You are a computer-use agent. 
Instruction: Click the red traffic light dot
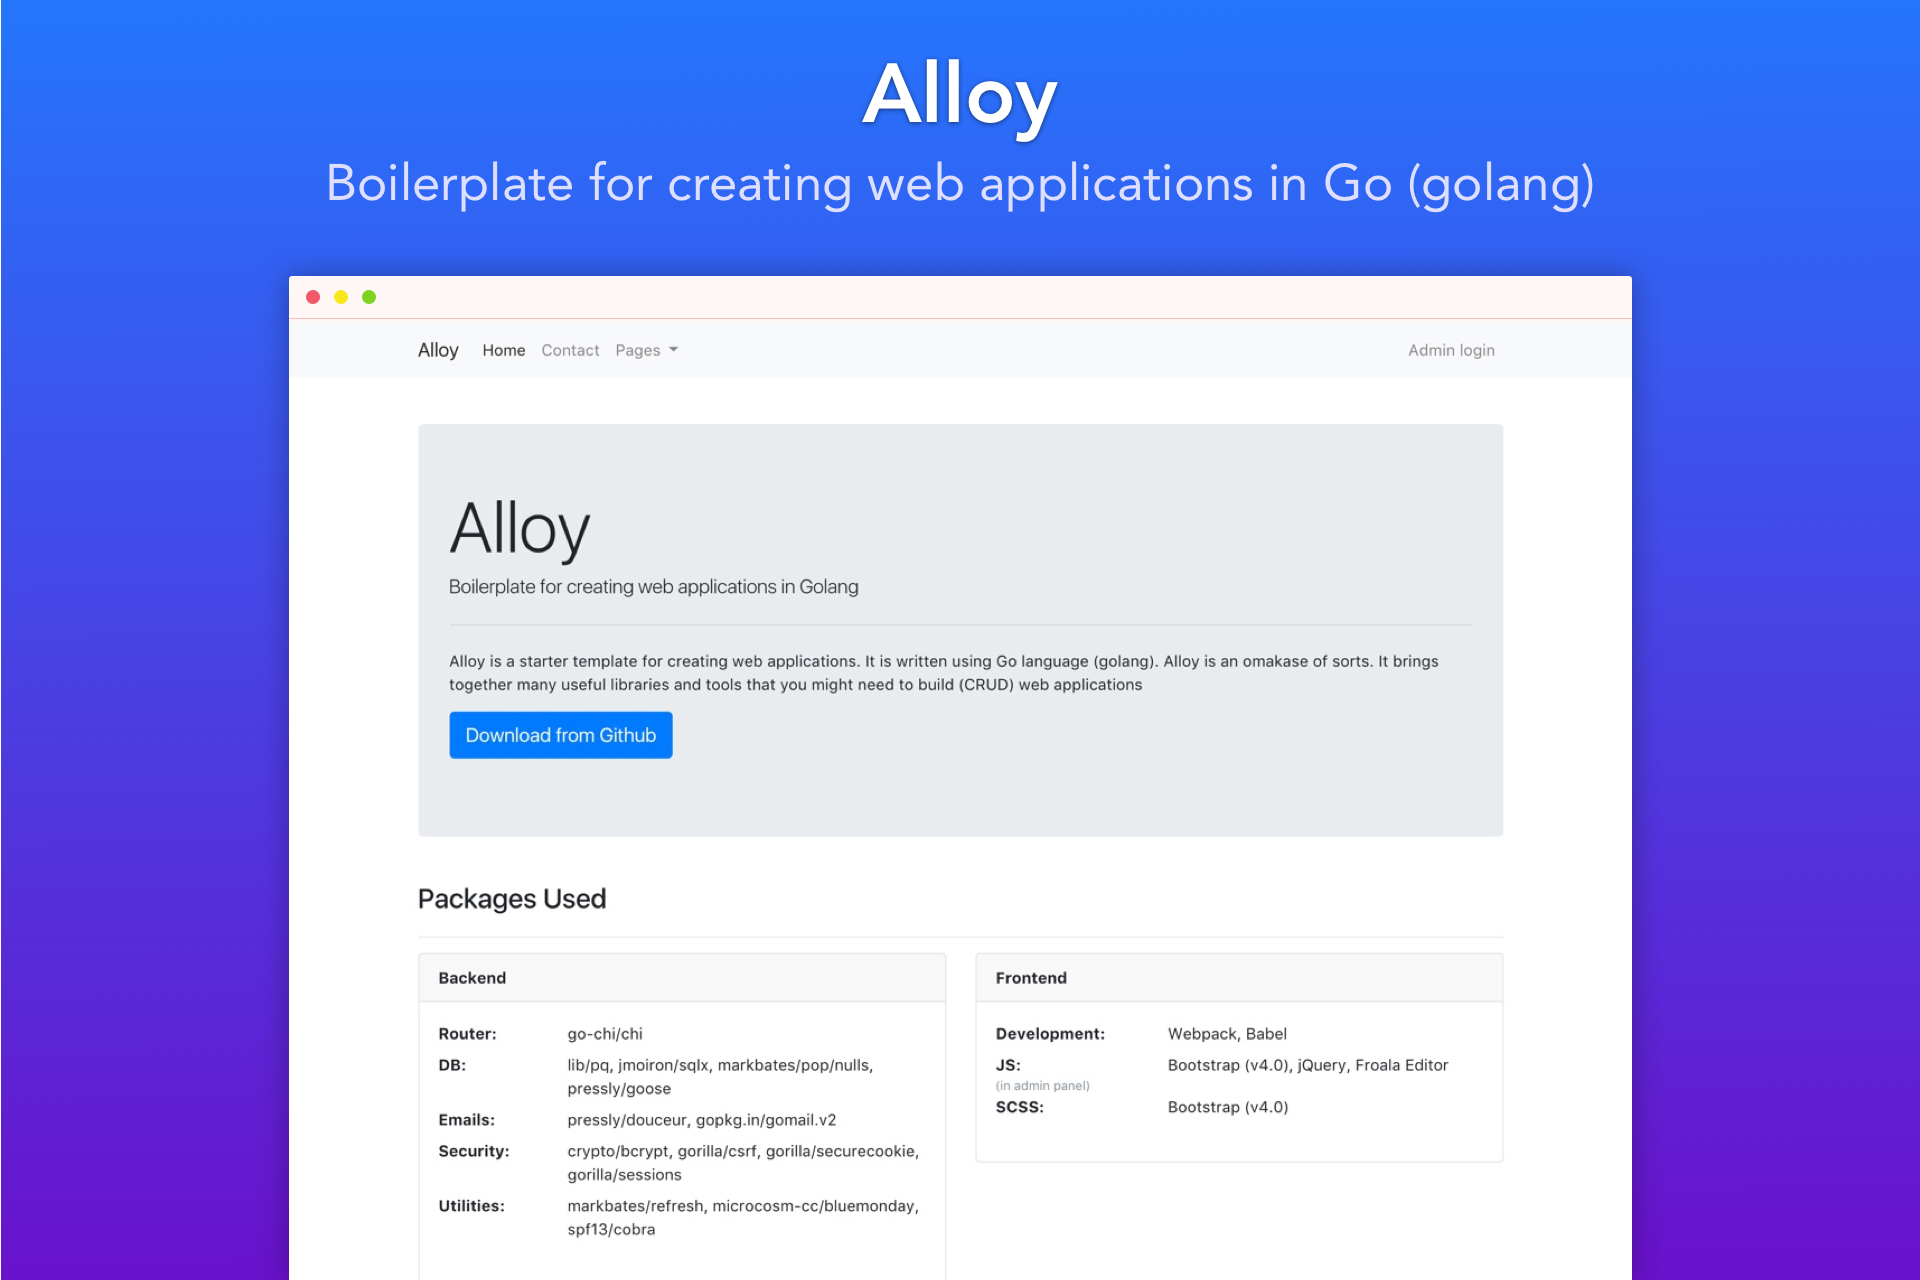pos(315,297)
